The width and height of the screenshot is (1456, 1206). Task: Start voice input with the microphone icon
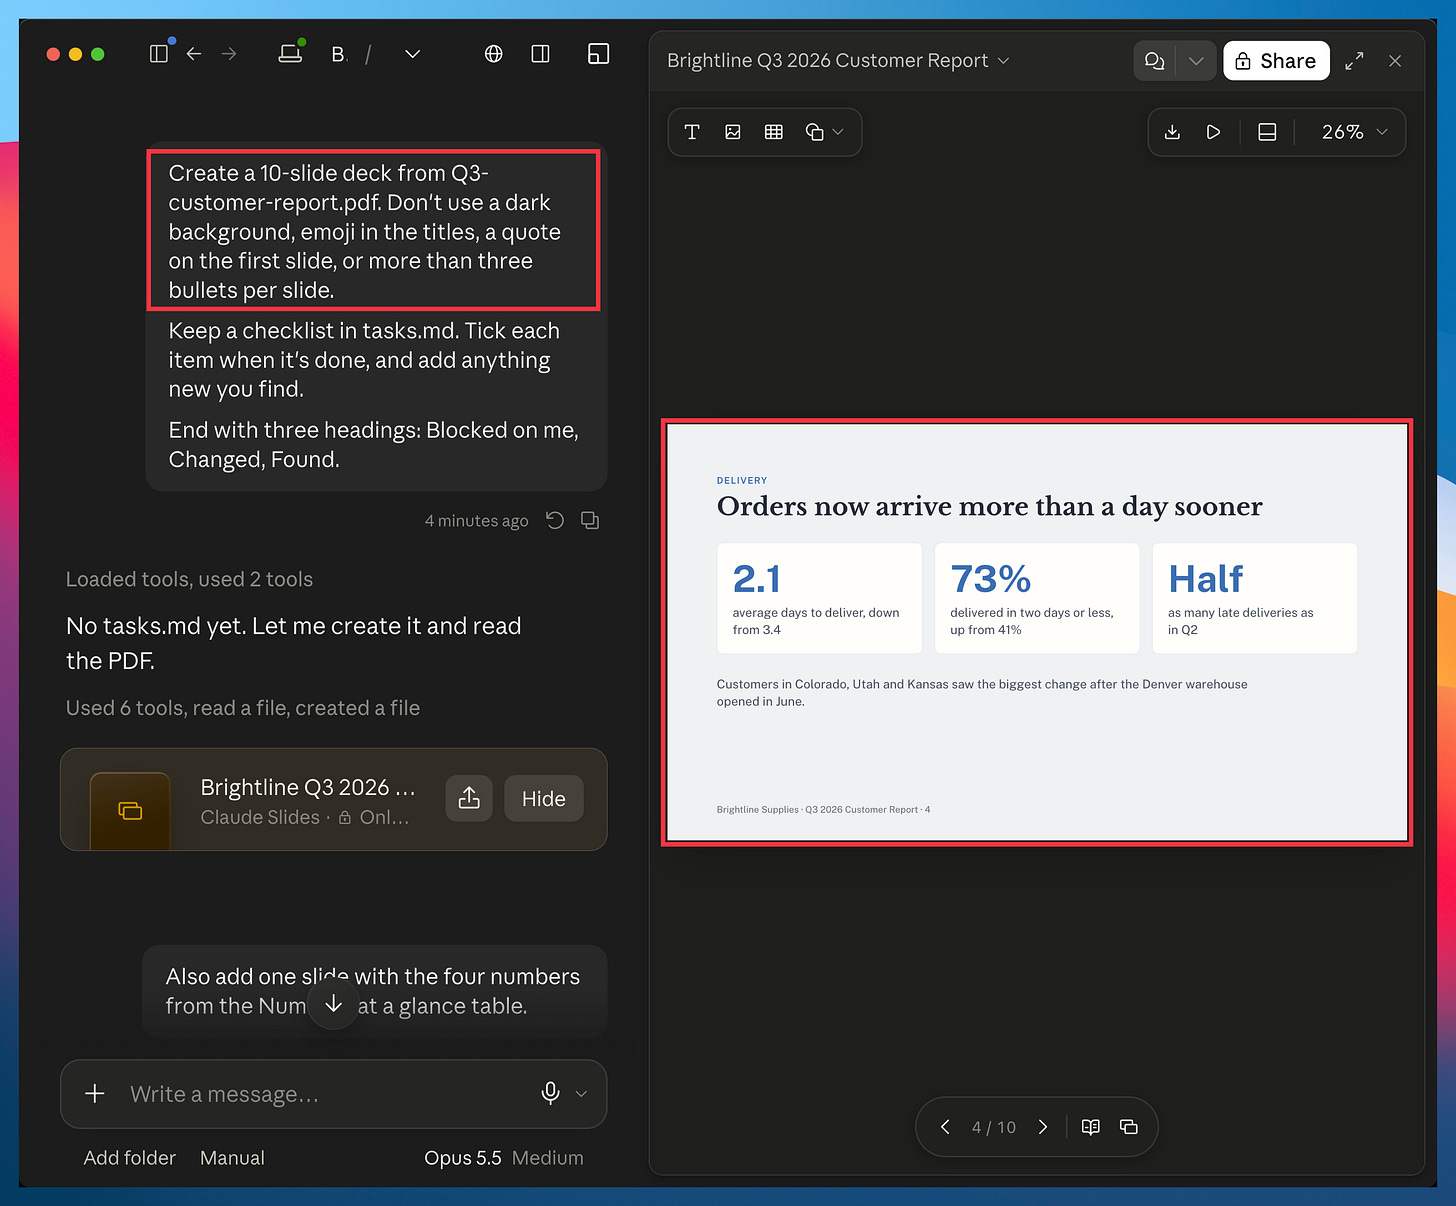tap(550, 1094)
